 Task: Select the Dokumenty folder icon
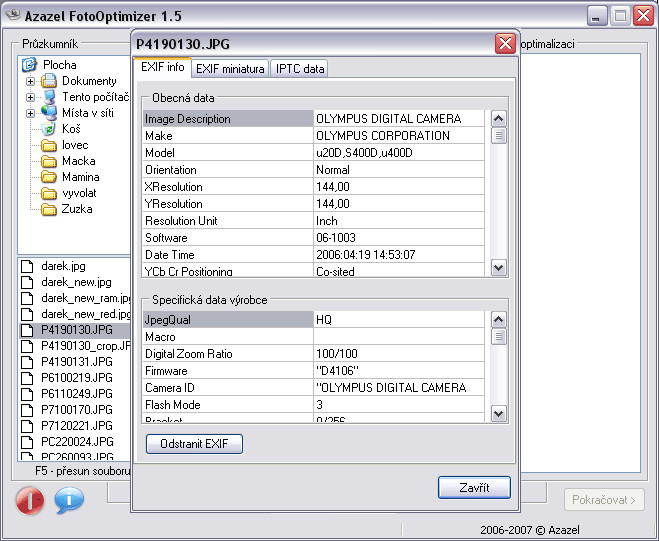tap(49, 81)
